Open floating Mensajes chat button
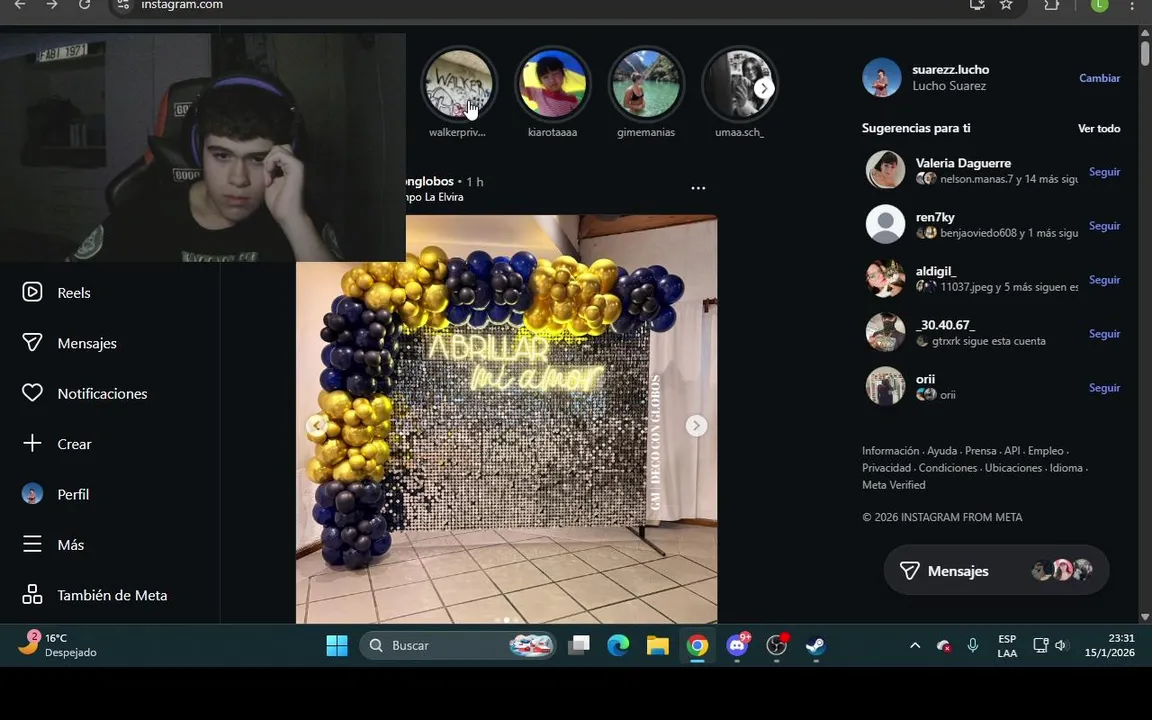The width and height of the screenshot is (1152, 720). pyautogui.click(x=996, y=570)
